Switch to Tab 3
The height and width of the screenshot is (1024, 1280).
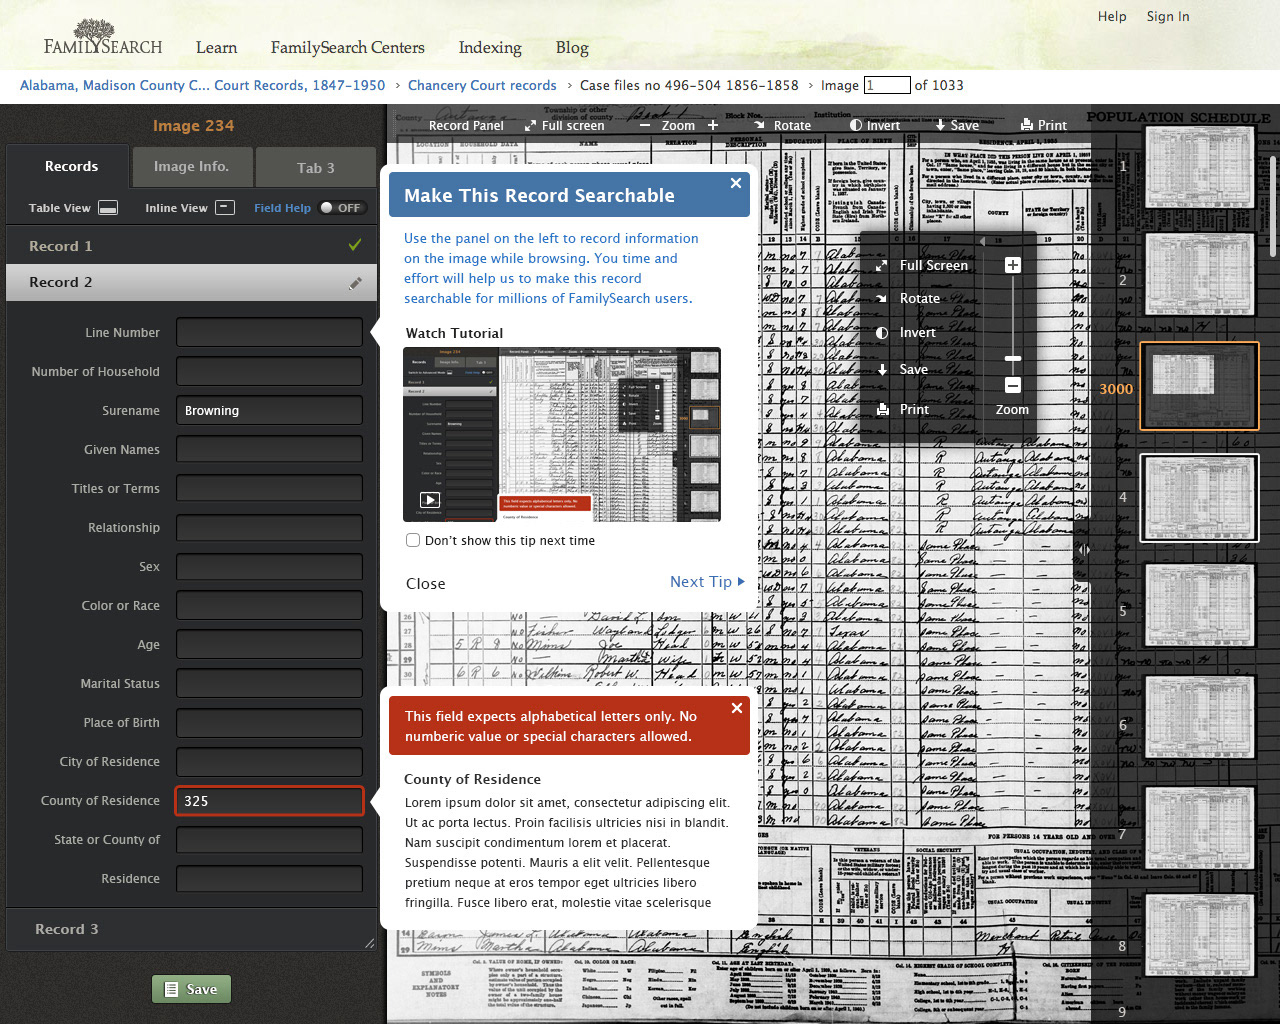click(316, 168)
